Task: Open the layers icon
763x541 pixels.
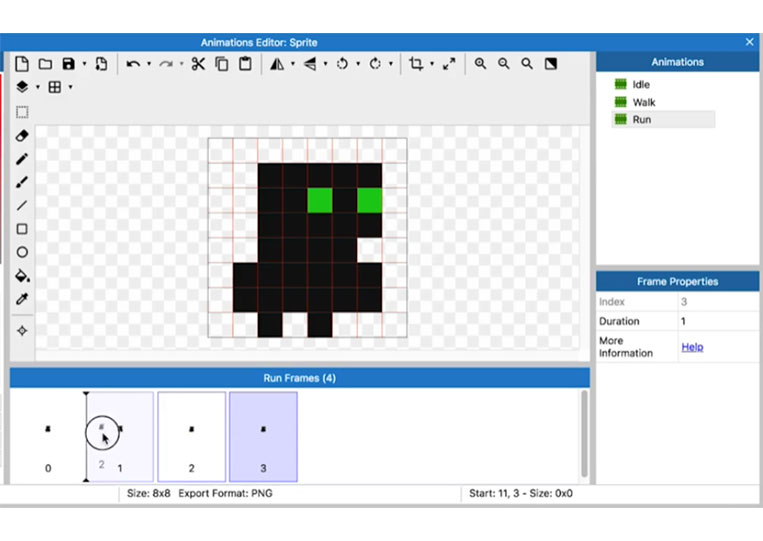Action: (x=22, y=87)
